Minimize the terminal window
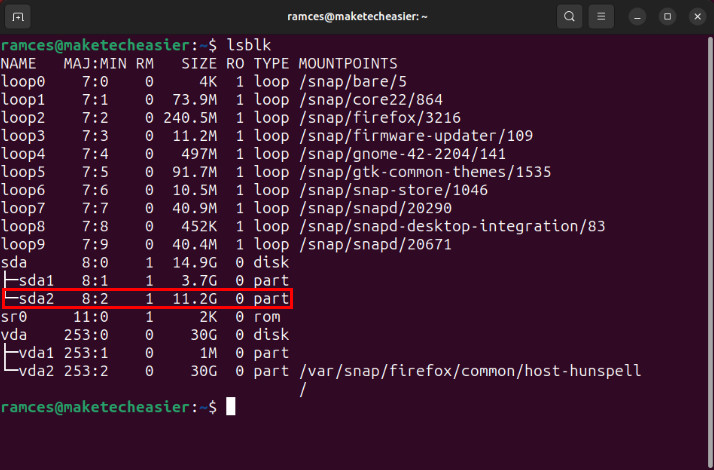 [637, 17]
